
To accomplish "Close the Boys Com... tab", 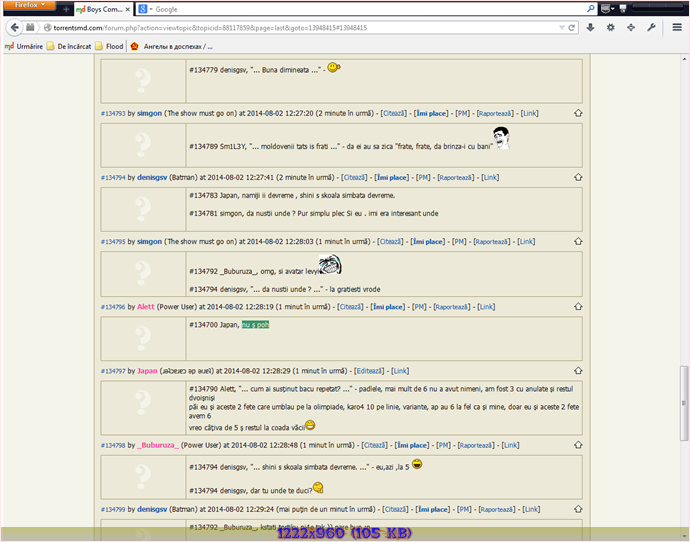I will (x=127, y=9).
